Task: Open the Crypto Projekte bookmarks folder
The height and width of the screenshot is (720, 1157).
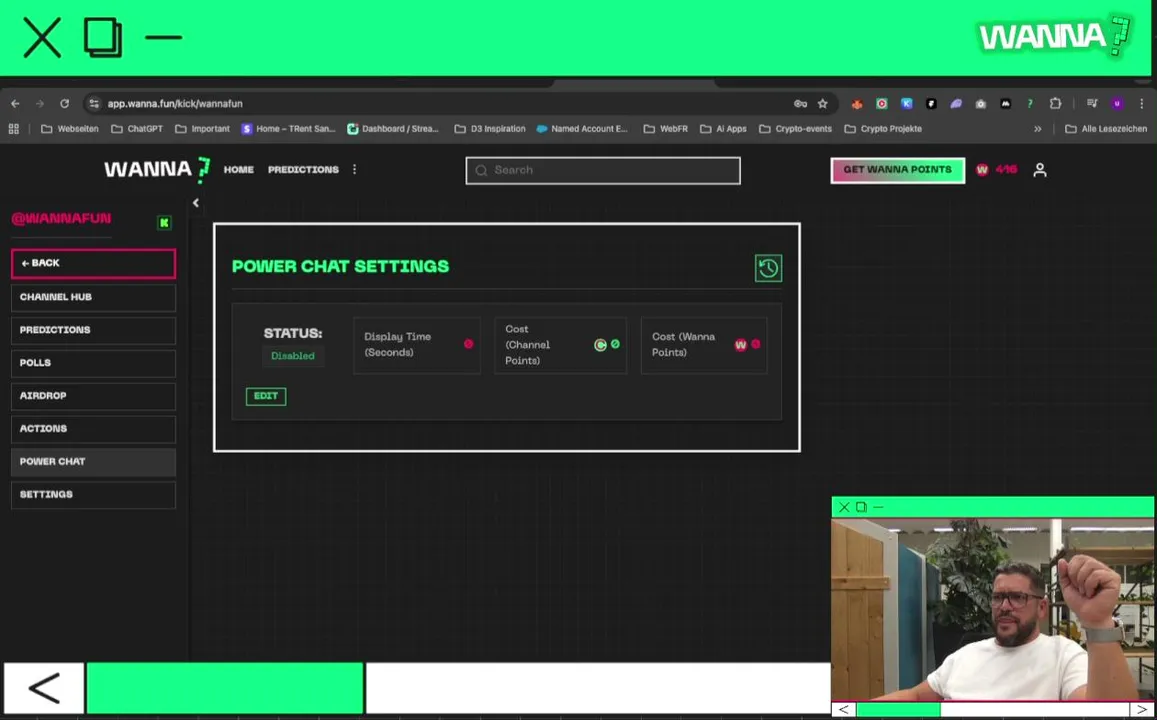Action: click(x=883, y=129)
